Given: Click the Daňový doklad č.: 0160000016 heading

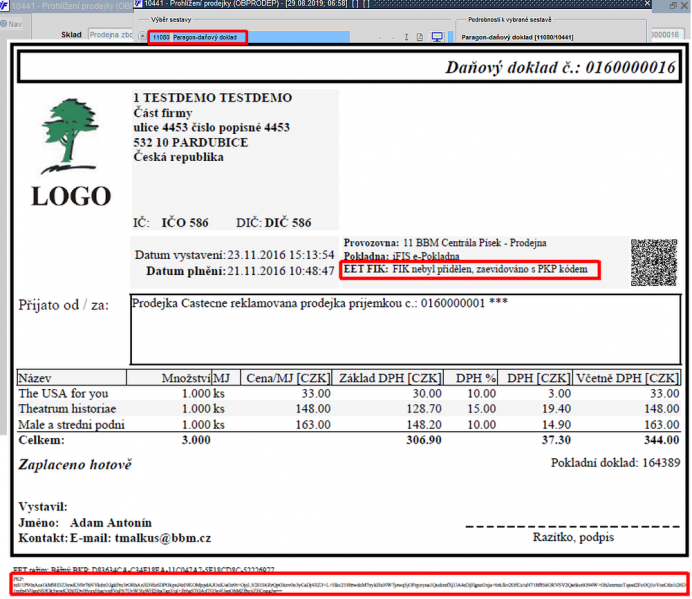Looking at the screenshot, I should [560, 68].
